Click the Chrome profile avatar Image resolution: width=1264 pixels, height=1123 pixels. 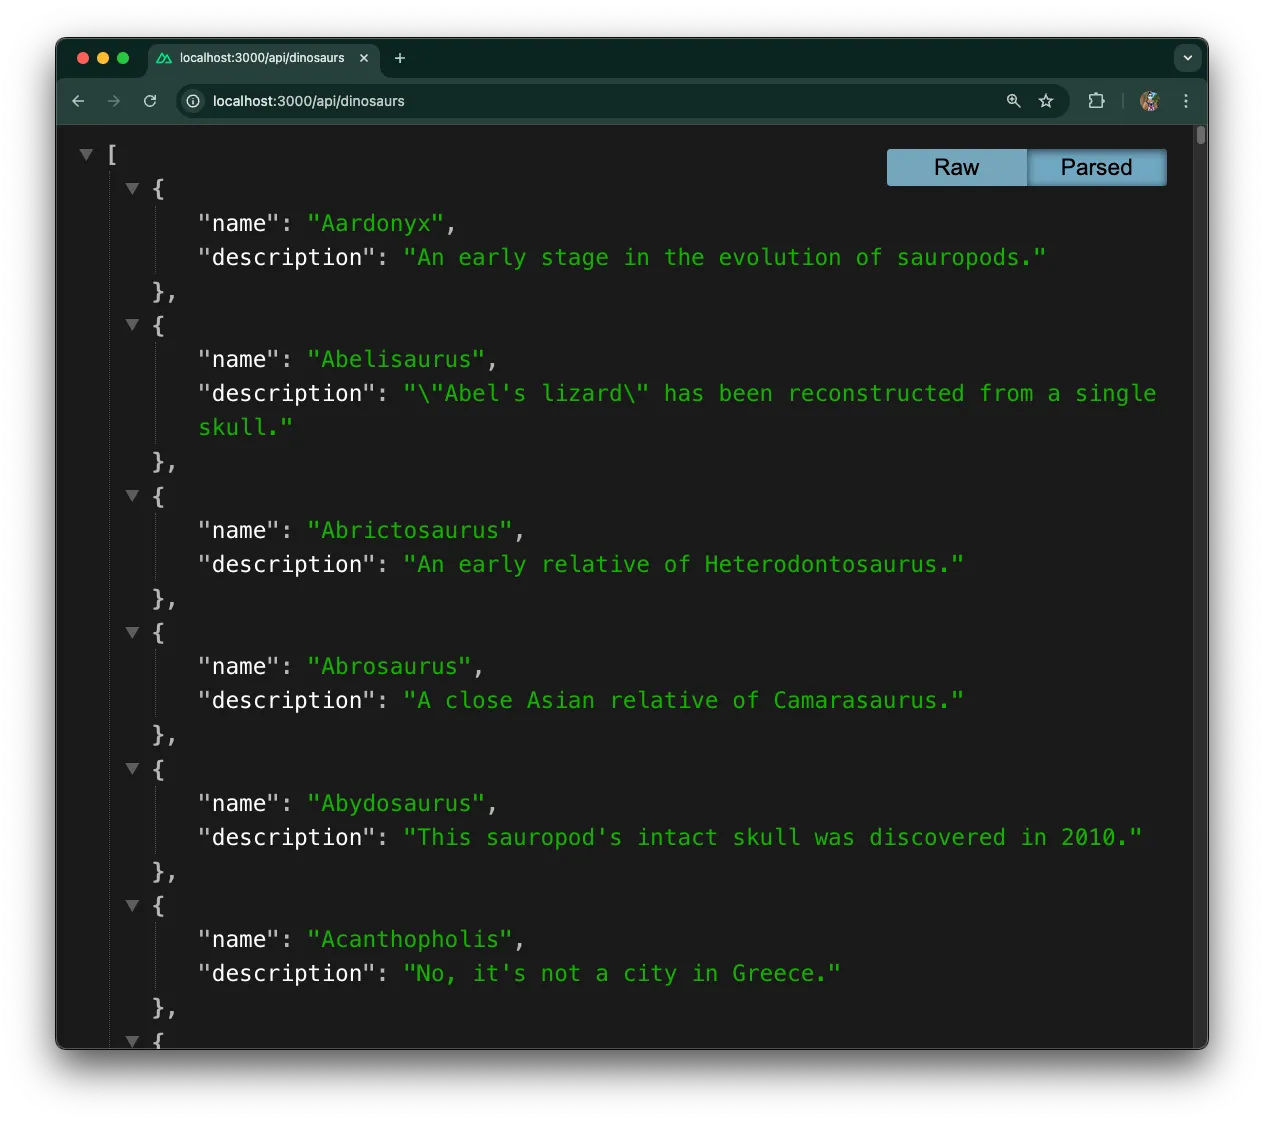coord(1149,101)
